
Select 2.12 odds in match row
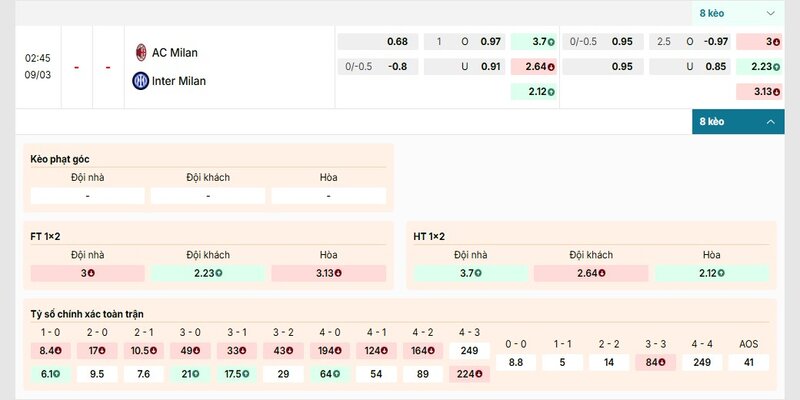534,92
